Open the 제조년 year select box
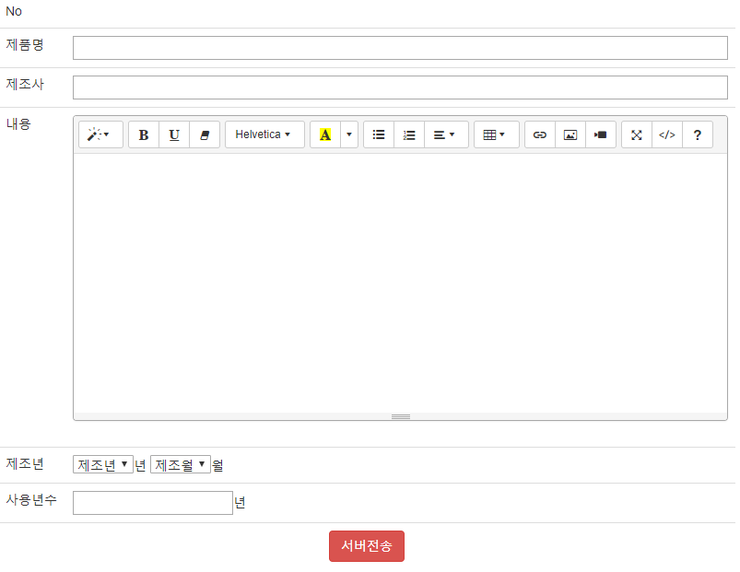Image resolution: width=740 pixels, height=572 pixels. 103,464
